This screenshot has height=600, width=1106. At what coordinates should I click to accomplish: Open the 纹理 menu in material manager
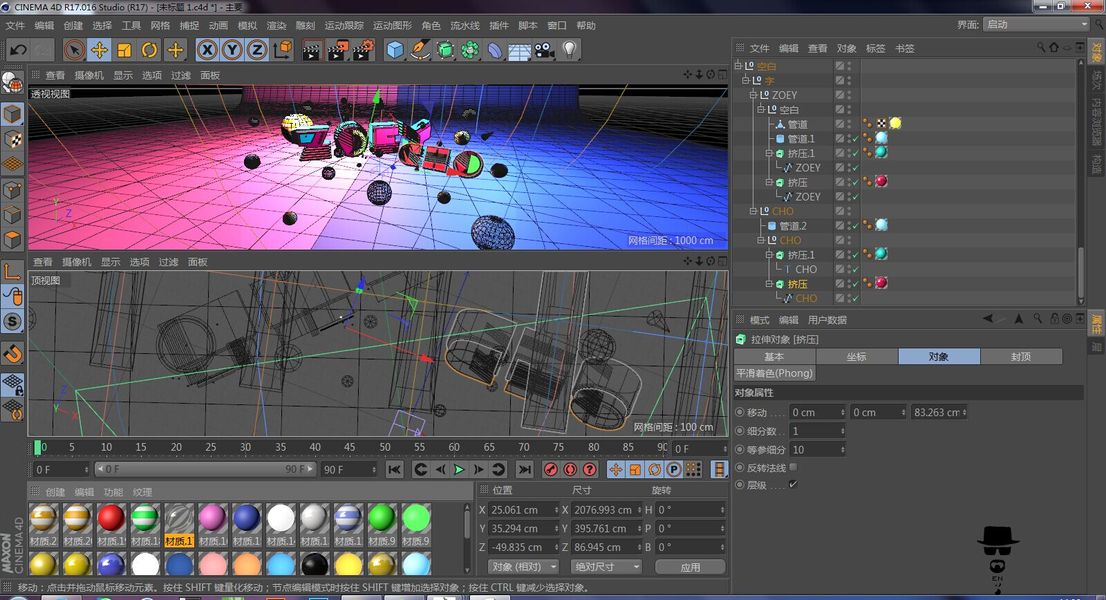click(x=142, y=492)
